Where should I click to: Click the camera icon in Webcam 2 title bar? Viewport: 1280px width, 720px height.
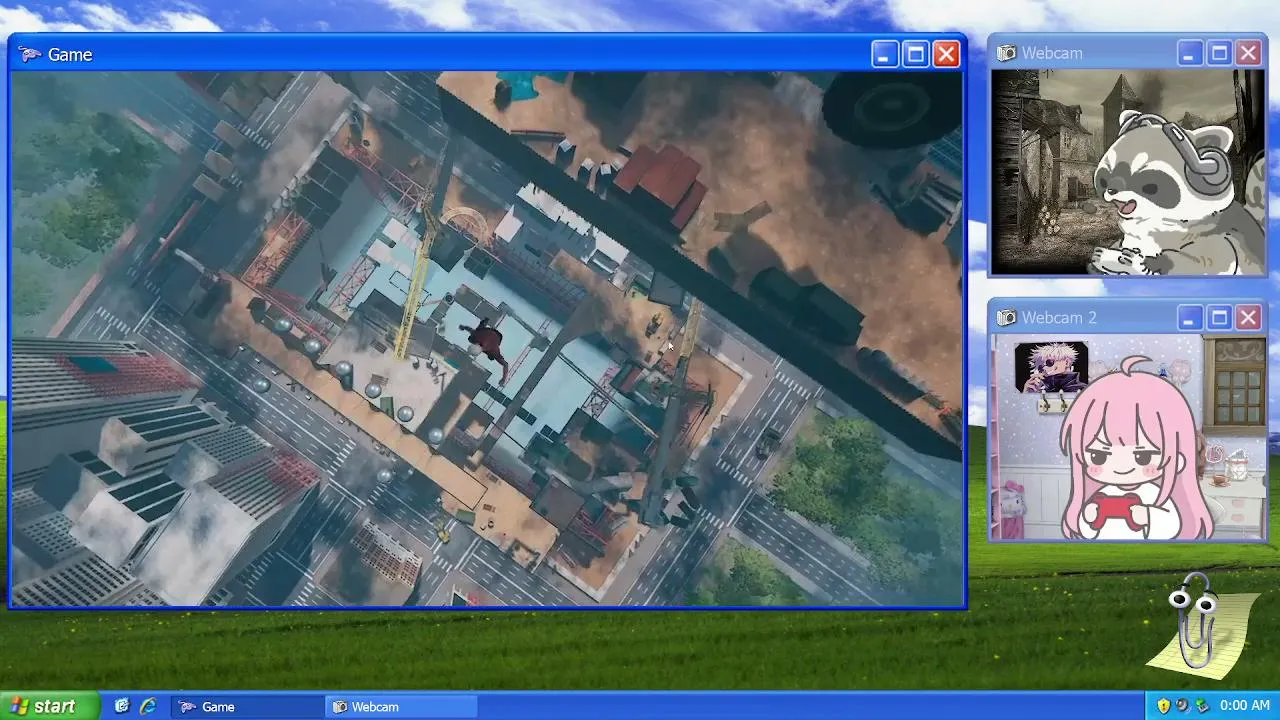tap(1007, 318)
